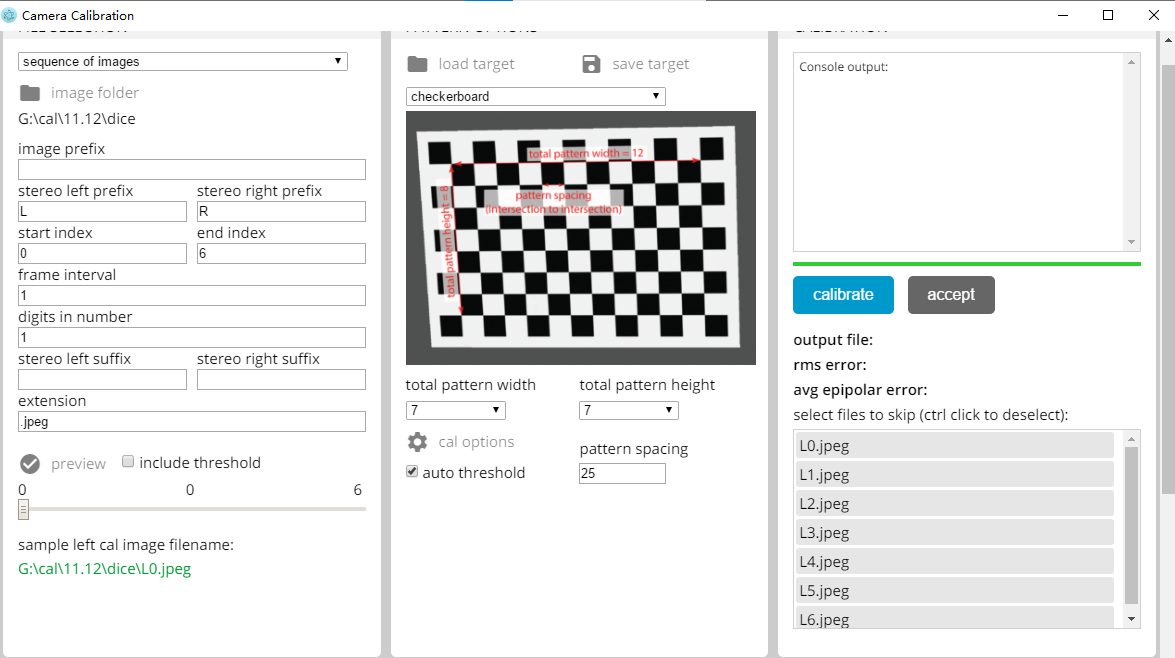Viewport: 1175px width, 658px height.
Task: Click the end index input field
Action: coord(281,253)
